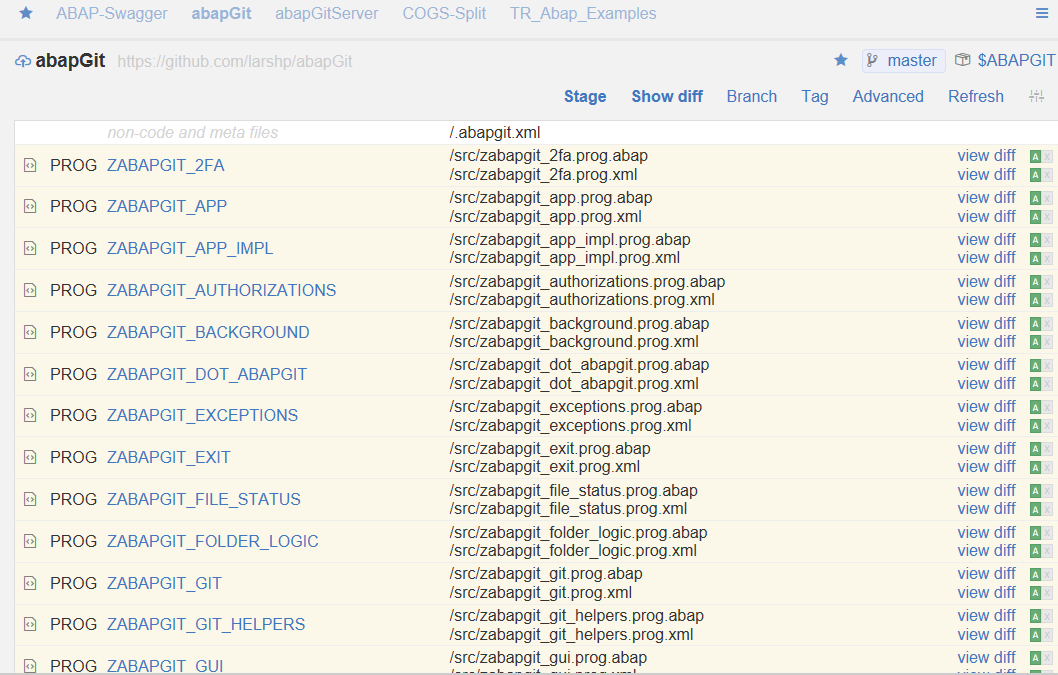View diff for zabapgit_git_helpers.prog.xml
This screenshot has width=1058, height=675.
[x=986, y=635]
